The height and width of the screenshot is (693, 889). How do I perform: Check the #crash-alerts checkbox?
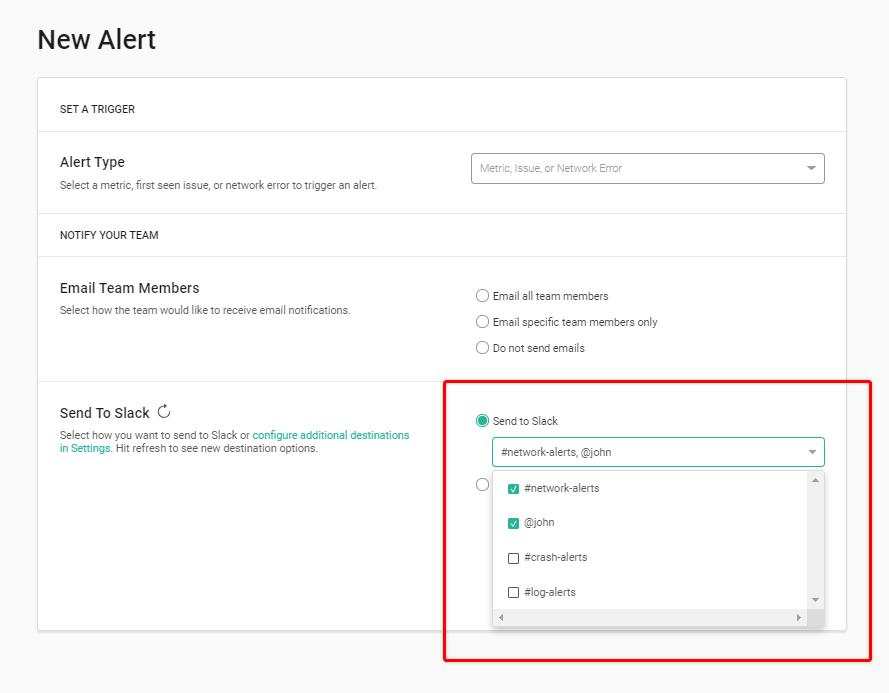[513, 558]
